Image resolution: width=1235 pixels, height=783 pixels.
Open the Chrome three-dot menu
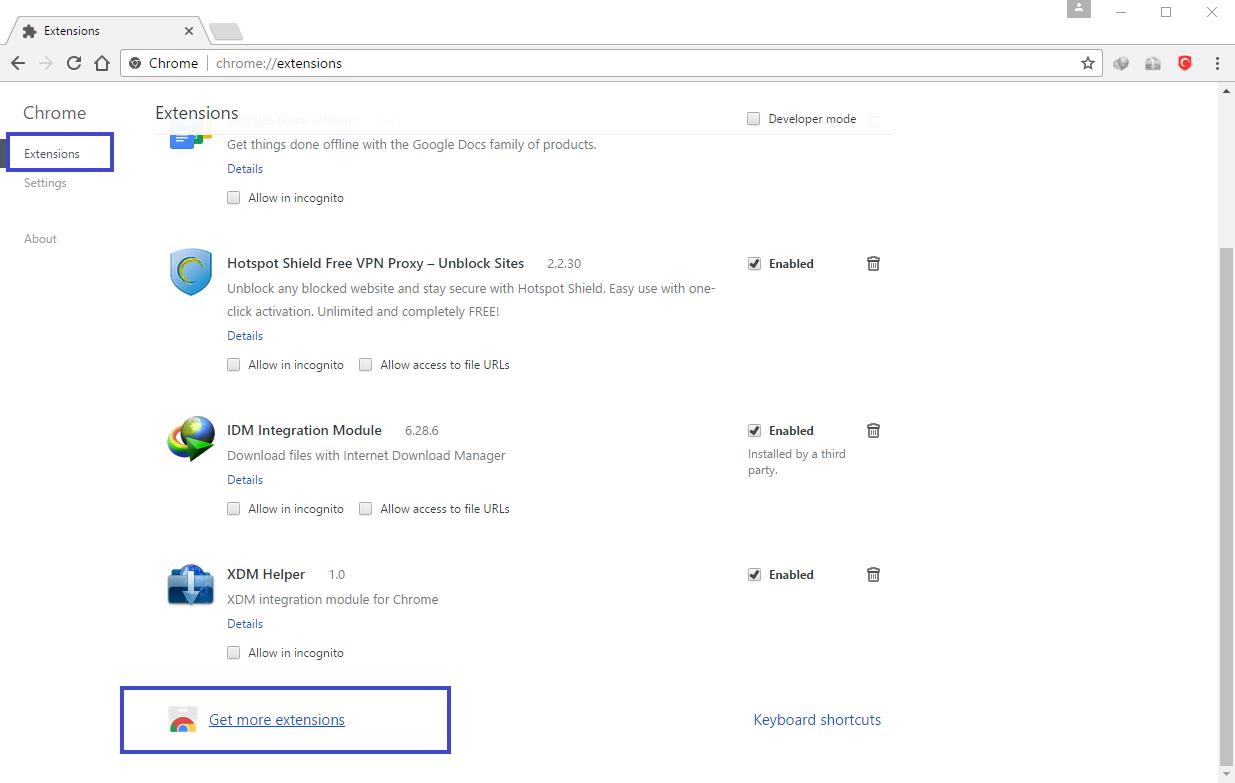[x=1217, y=63]
